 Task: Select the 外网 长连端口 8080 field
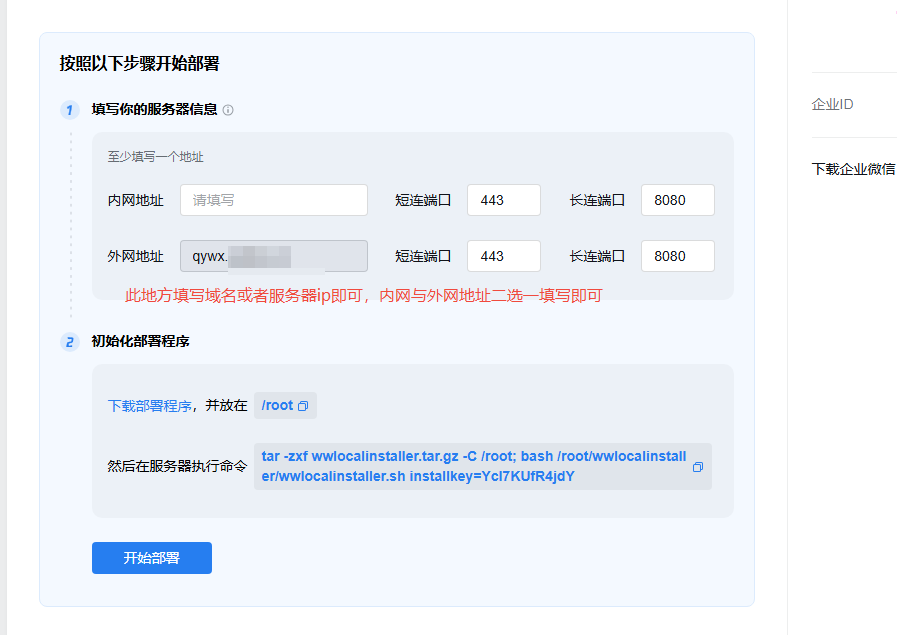click(x=677, y=256)
